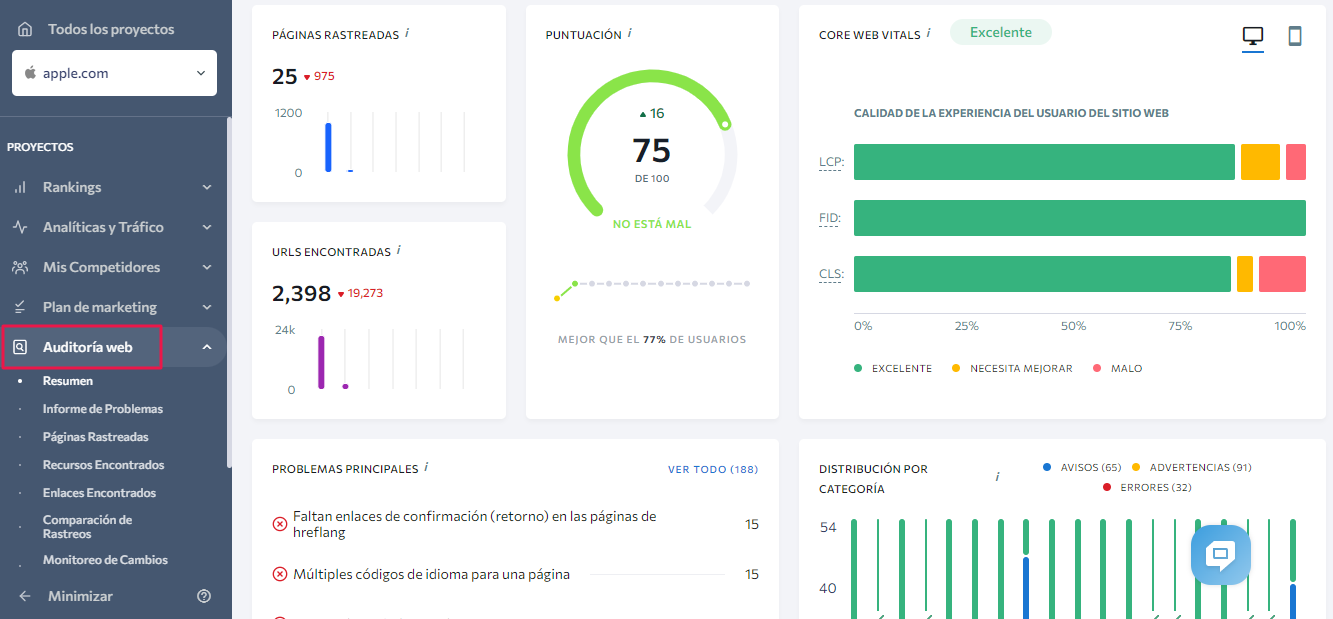The image size is (1333, 619).
Task: Expand the Rankings menu chevron
Action: 207,187
